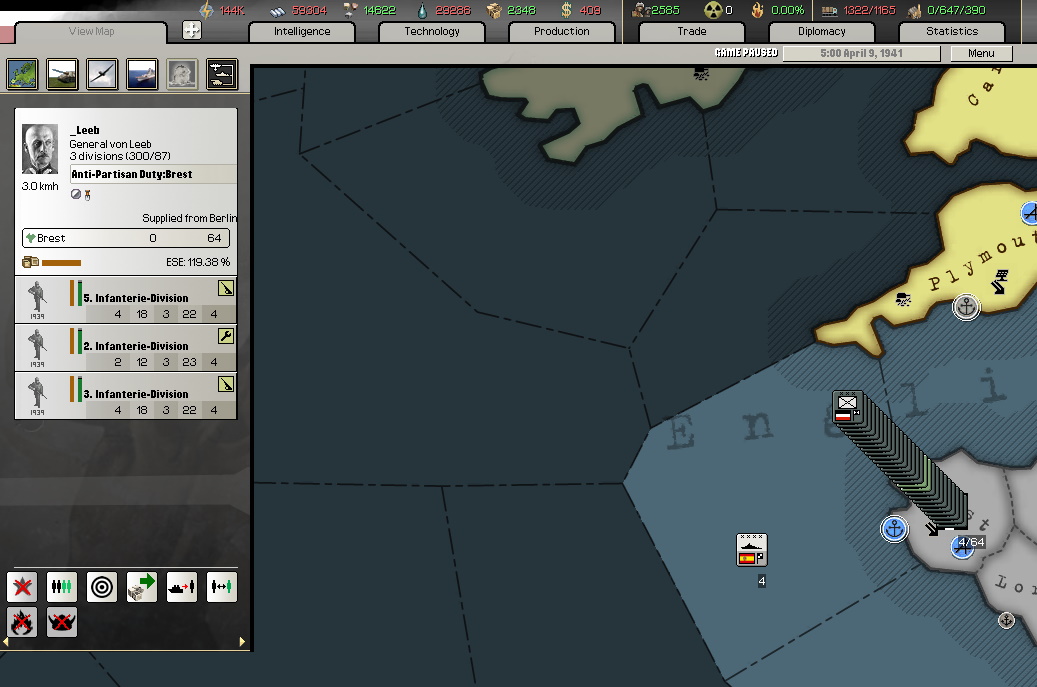Switch to the Technology tab
Image resolution: width=1037 pixels, height=687 pixels.
point(431,31)
